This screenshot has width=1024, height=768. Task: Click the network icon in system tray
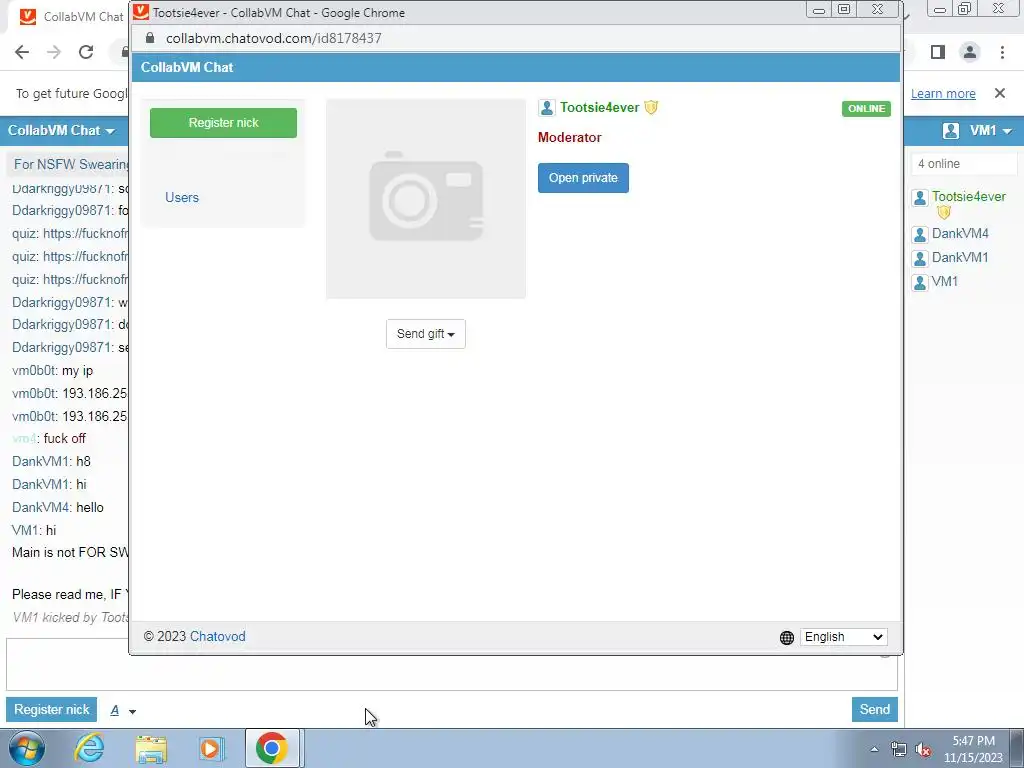[x=899, y=750]
